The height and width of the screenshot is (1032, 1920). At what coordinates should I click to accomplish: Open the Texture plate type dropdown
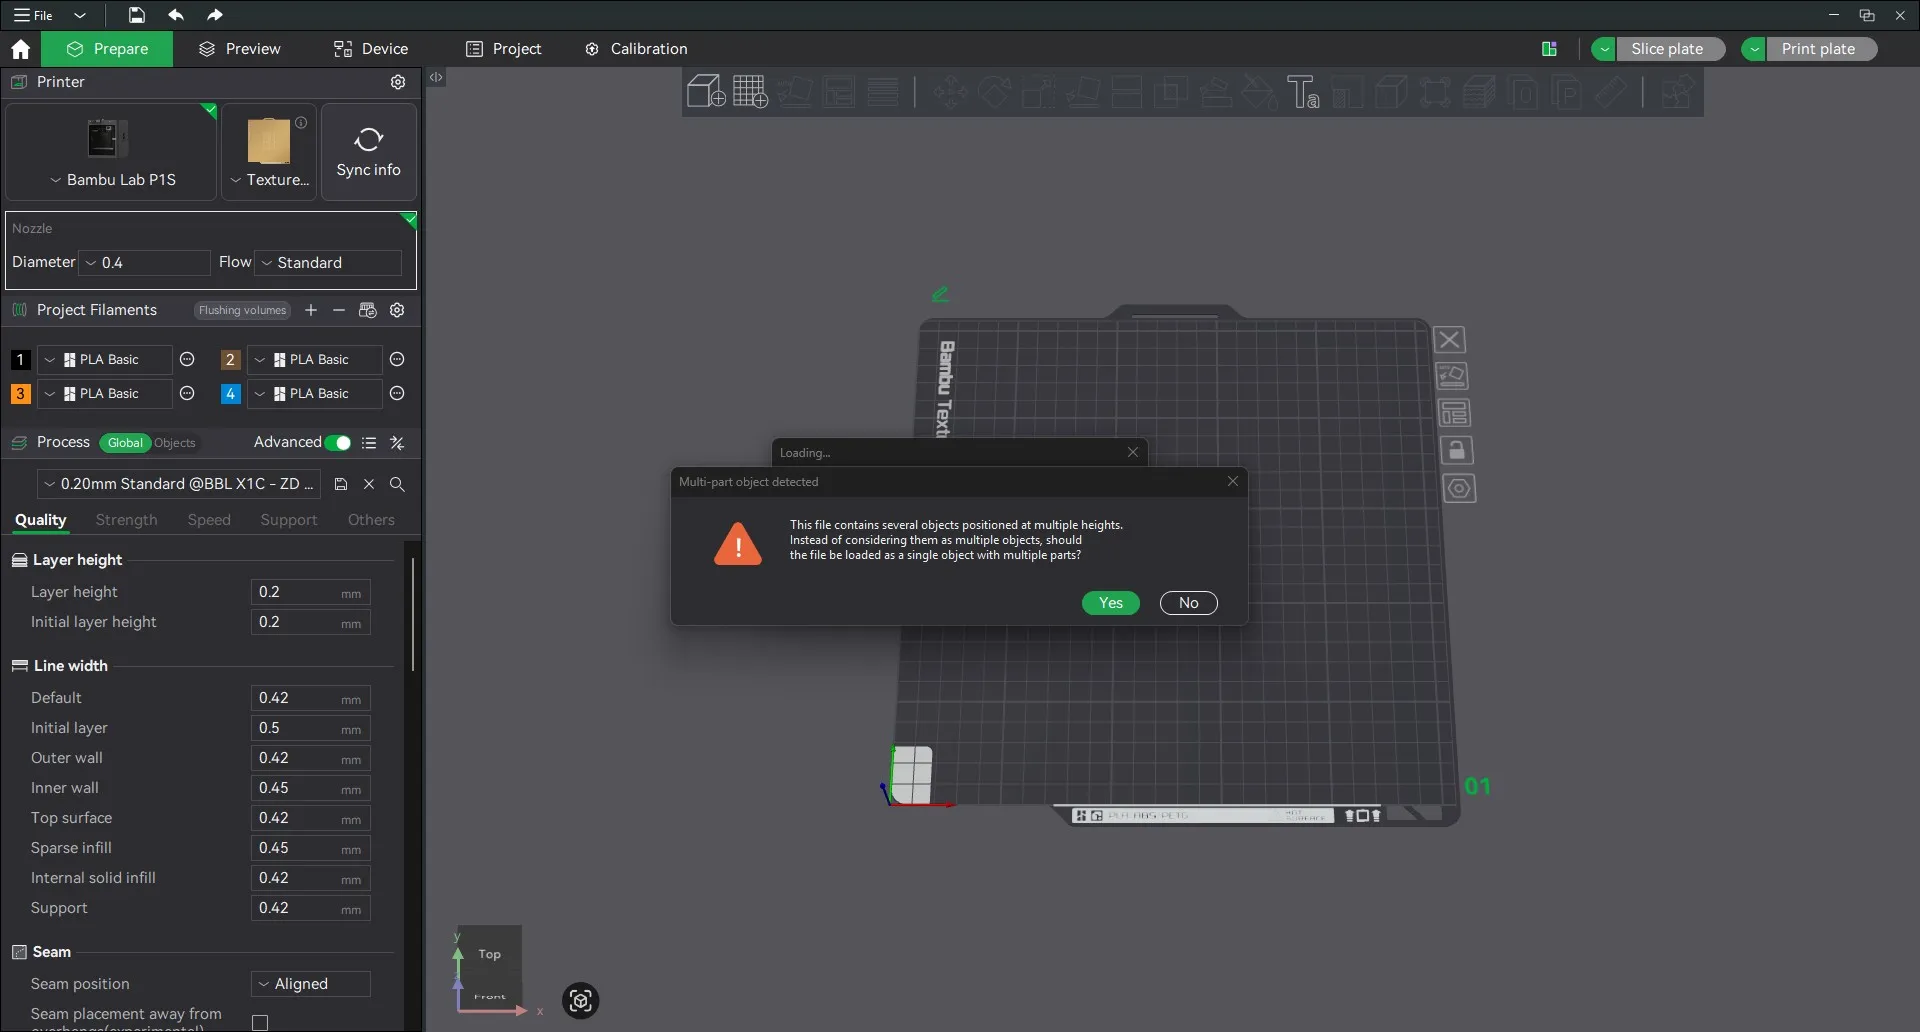(269, 180)
